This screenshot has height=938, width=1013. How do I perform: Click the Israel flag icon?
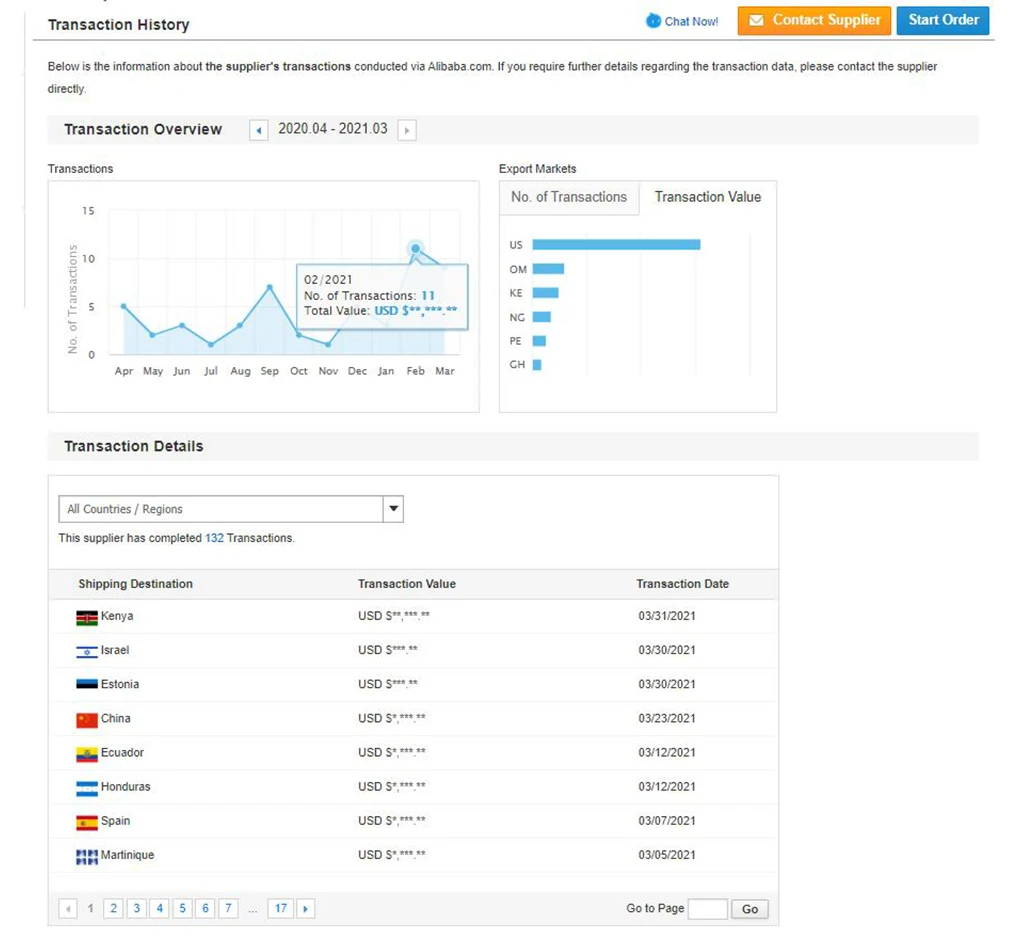[87, 652]
